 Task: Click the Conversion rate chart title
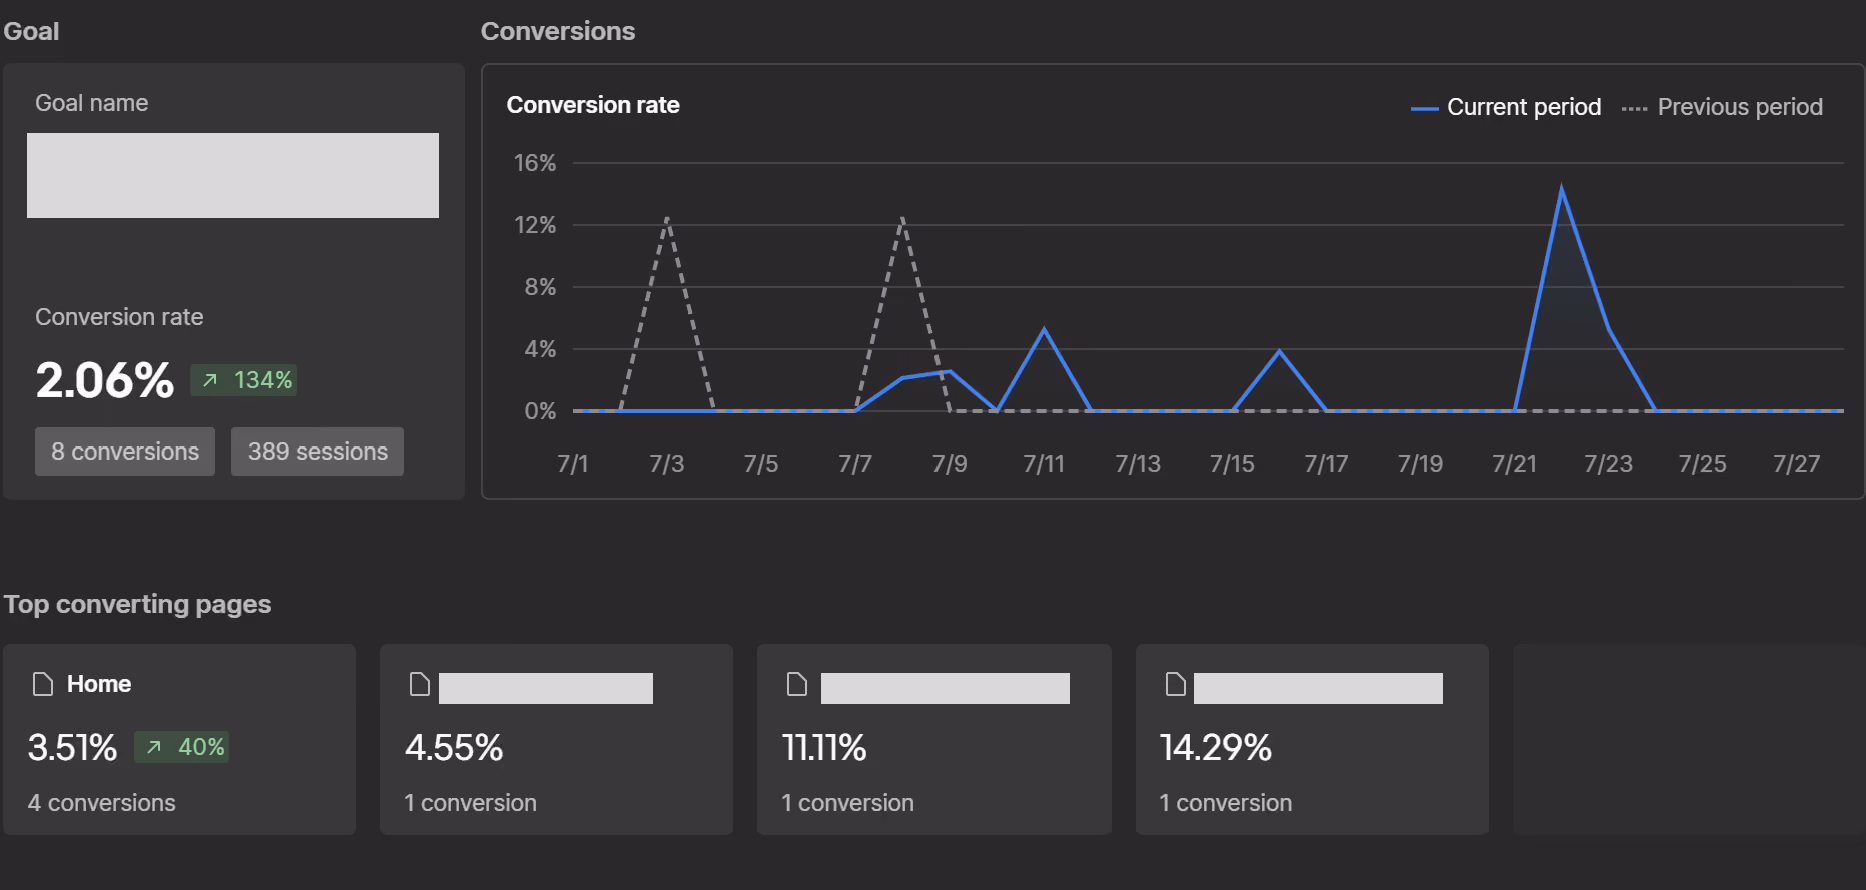[x=593, y=105]
